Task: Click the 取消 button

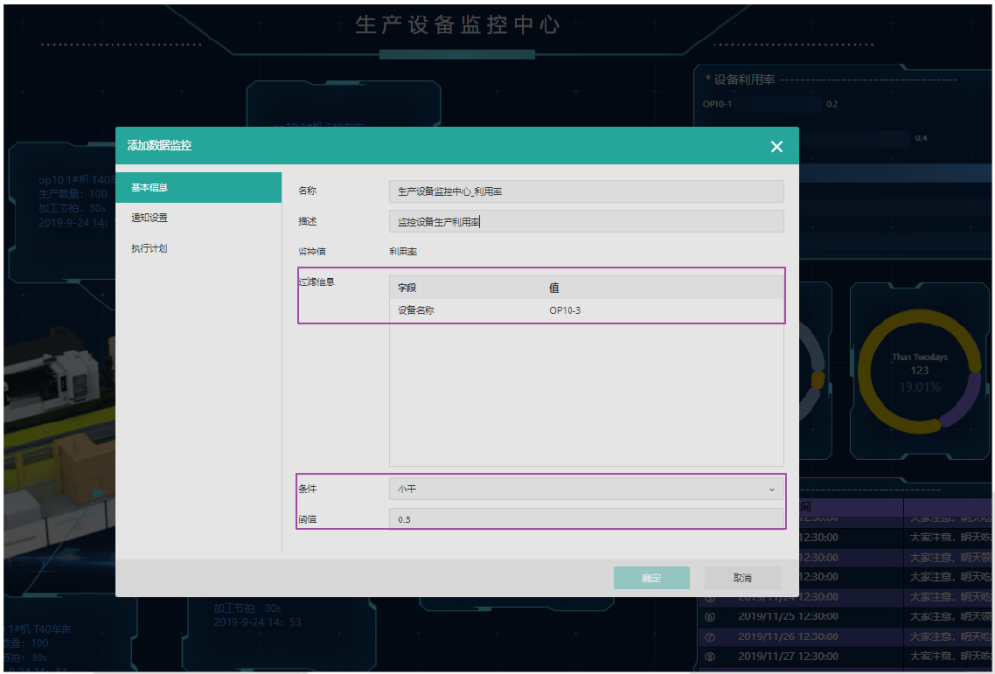Action: 742,578
